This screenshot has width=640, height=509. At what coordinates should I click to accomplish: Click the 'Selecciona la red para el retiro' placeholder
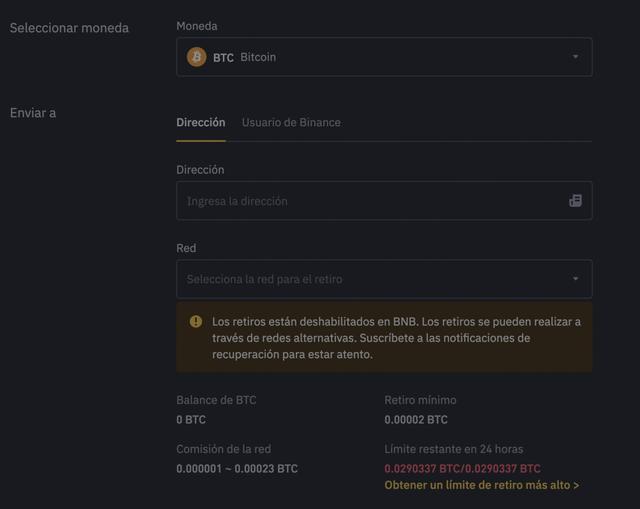(x=264, y=279)
